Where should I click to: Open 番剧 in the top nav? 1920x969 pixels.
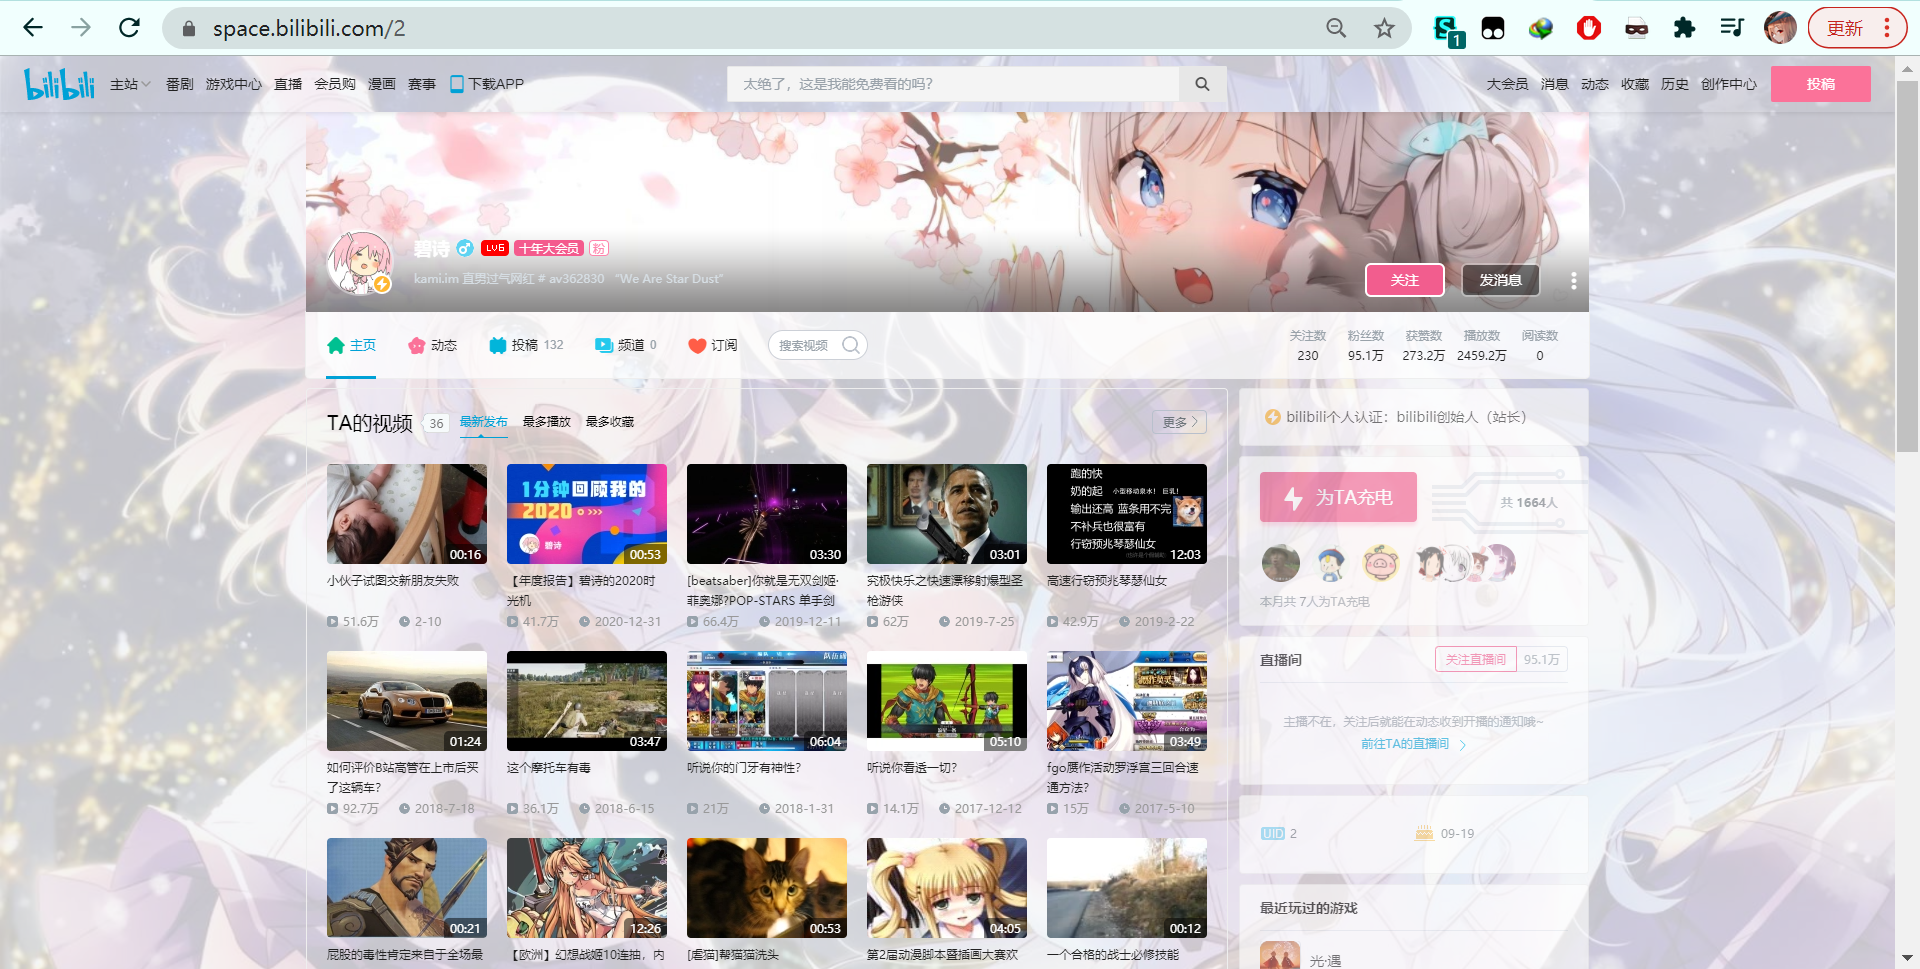[x=180, y=84]
